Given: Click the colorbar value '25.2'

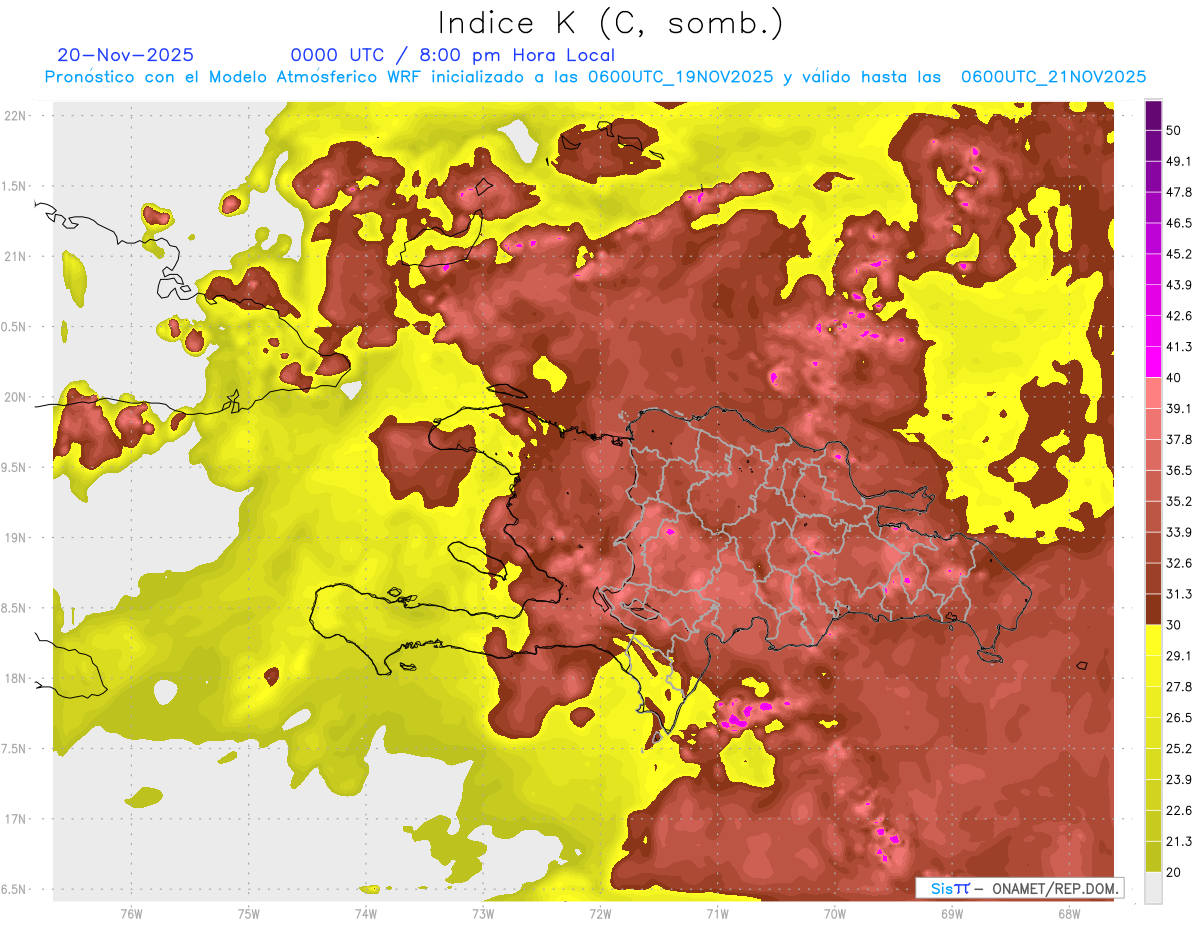Looking at the screenshot, I should click(1178, 749).
